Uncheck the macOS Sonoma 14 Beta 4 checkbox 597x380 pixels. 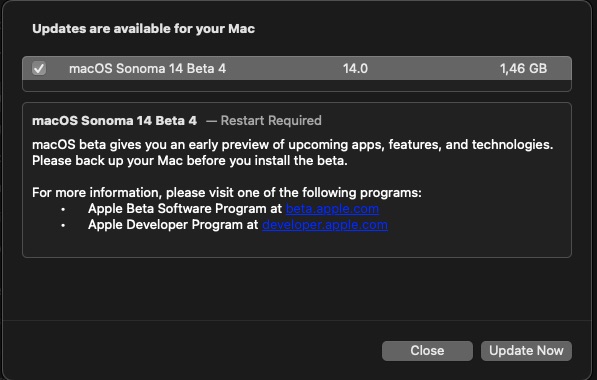39,69
